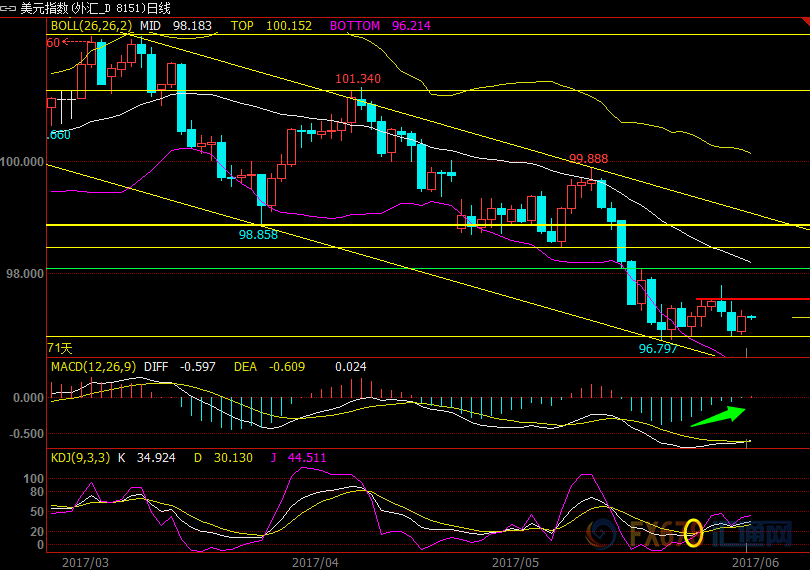Click the link icon beside the chart title
The height and width of the screenshot is (570, 810).
pyautogui.click(x=8, y=8)
